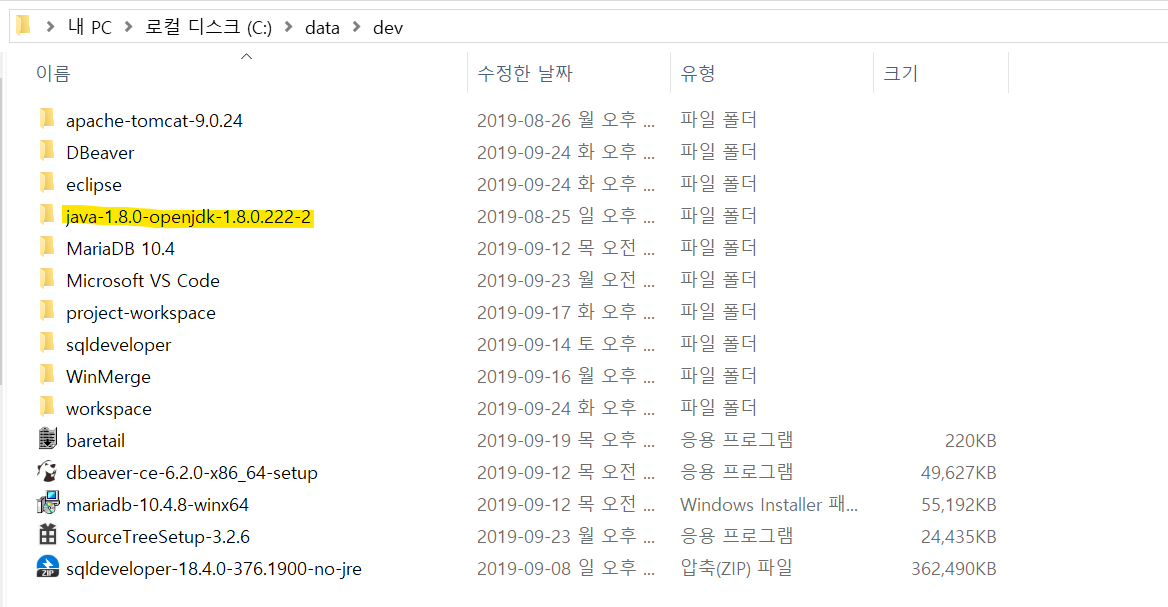Click the 2019-09-14 date of sqldeveloper folder
Viewport: 1168px width, 607px height.
(566, 344)
